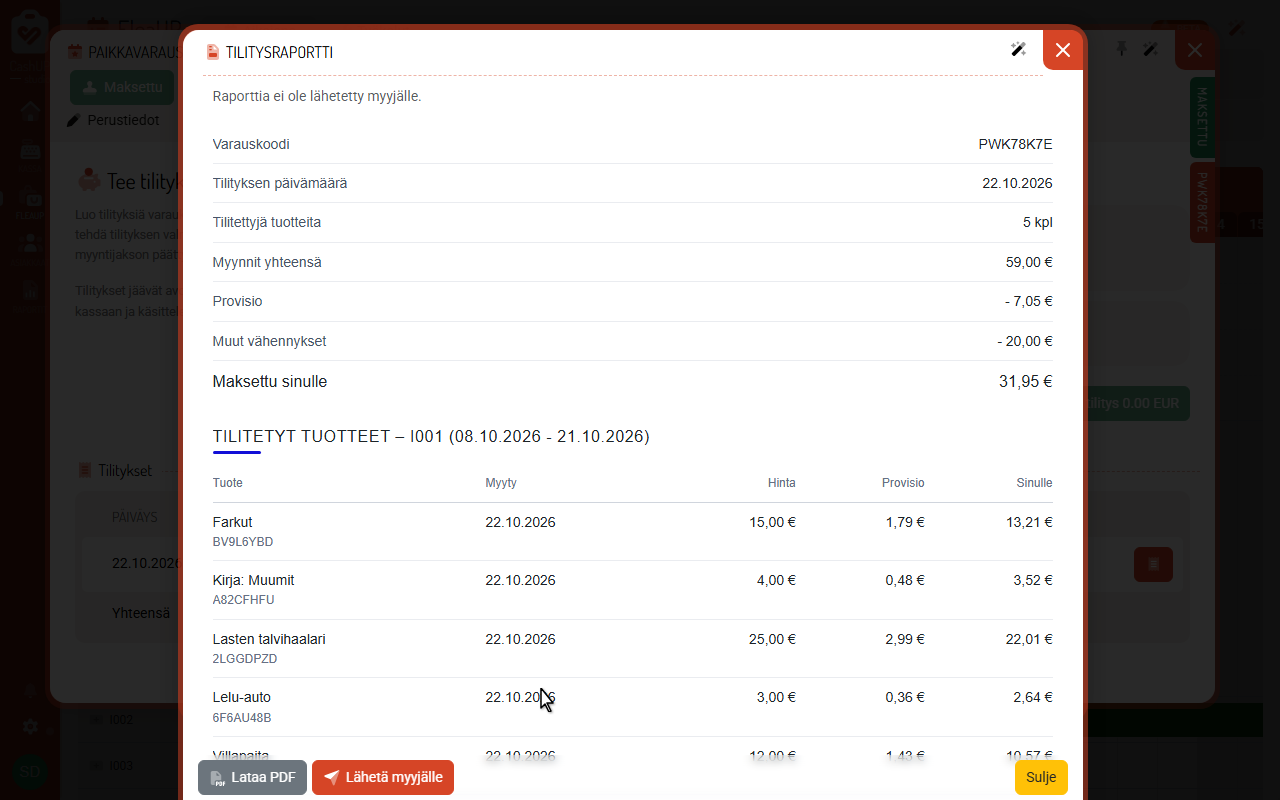Close the background Paikkavaraus window

pyautogui.click(x=1195, y=50)
